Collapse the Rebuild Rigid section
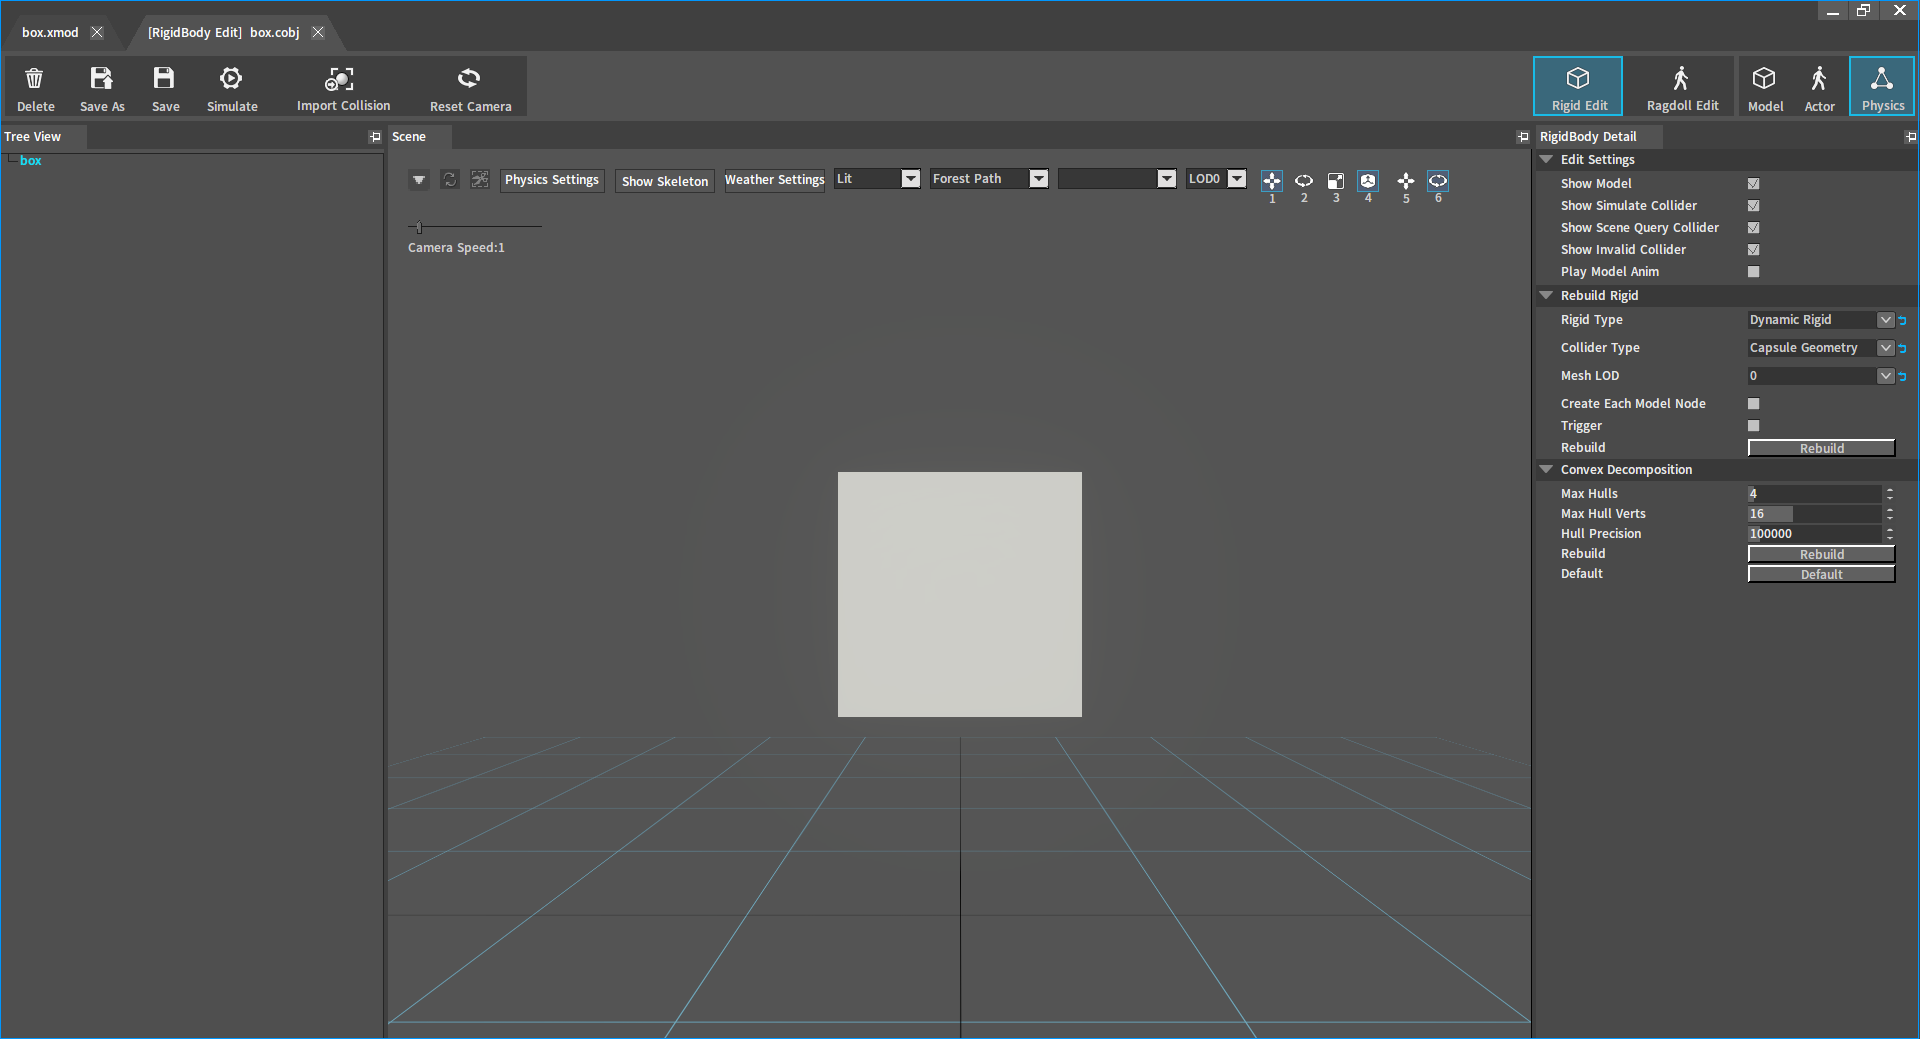Screen dimensions: 1920x1039 click(1547, 296)
